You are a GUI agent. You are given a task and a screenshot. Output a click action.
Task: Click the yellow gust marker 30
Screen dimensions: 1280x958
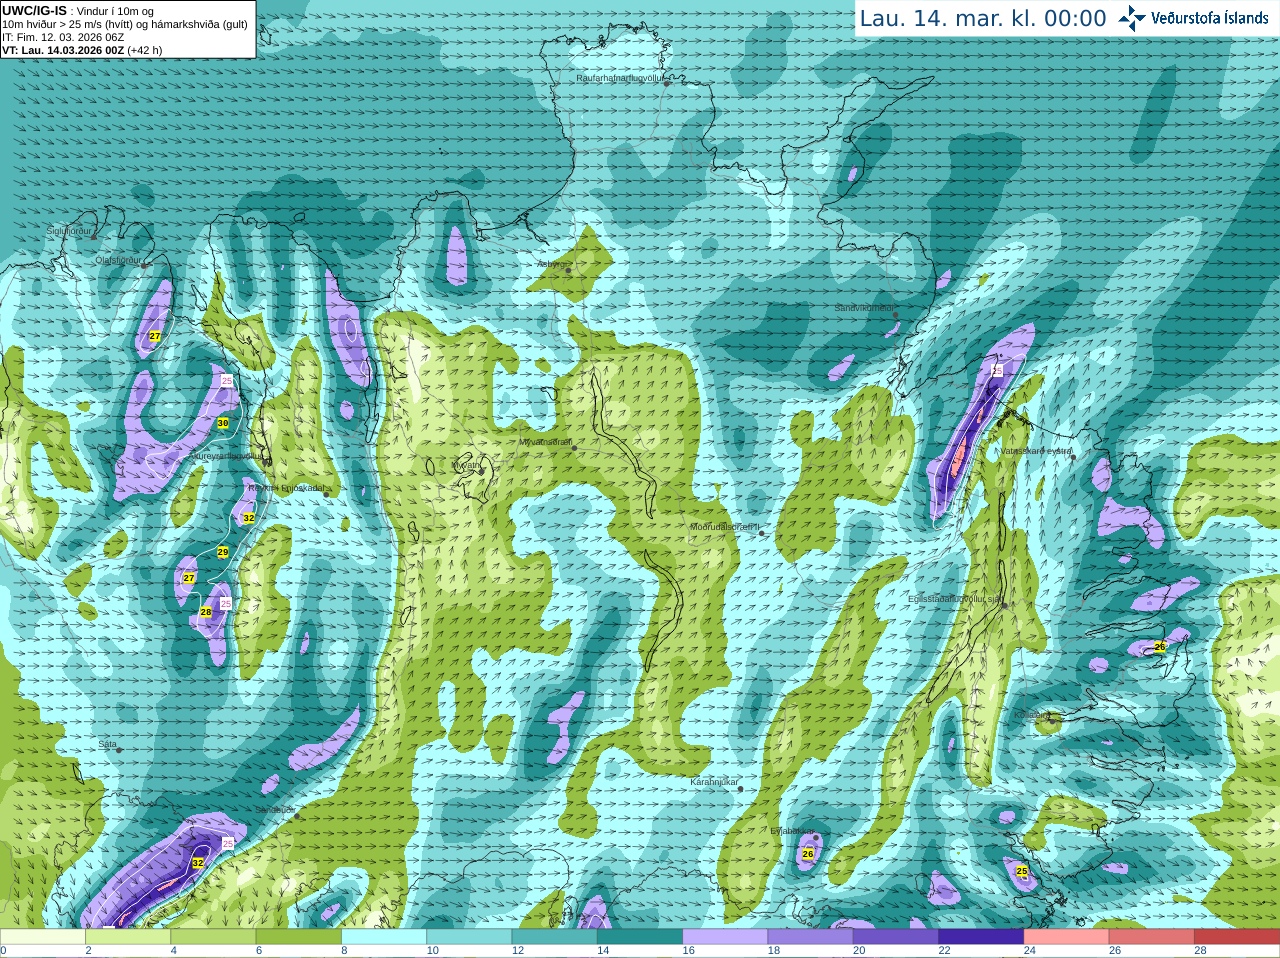pyautogui.click(x=223, y=424)
